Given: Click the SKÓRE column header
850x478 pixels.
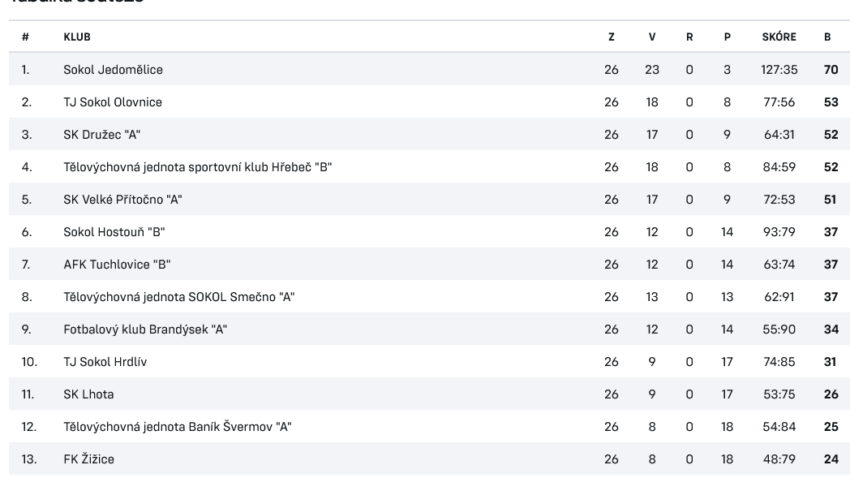Looking at the screenshot, I should click(x=779, y=37).
